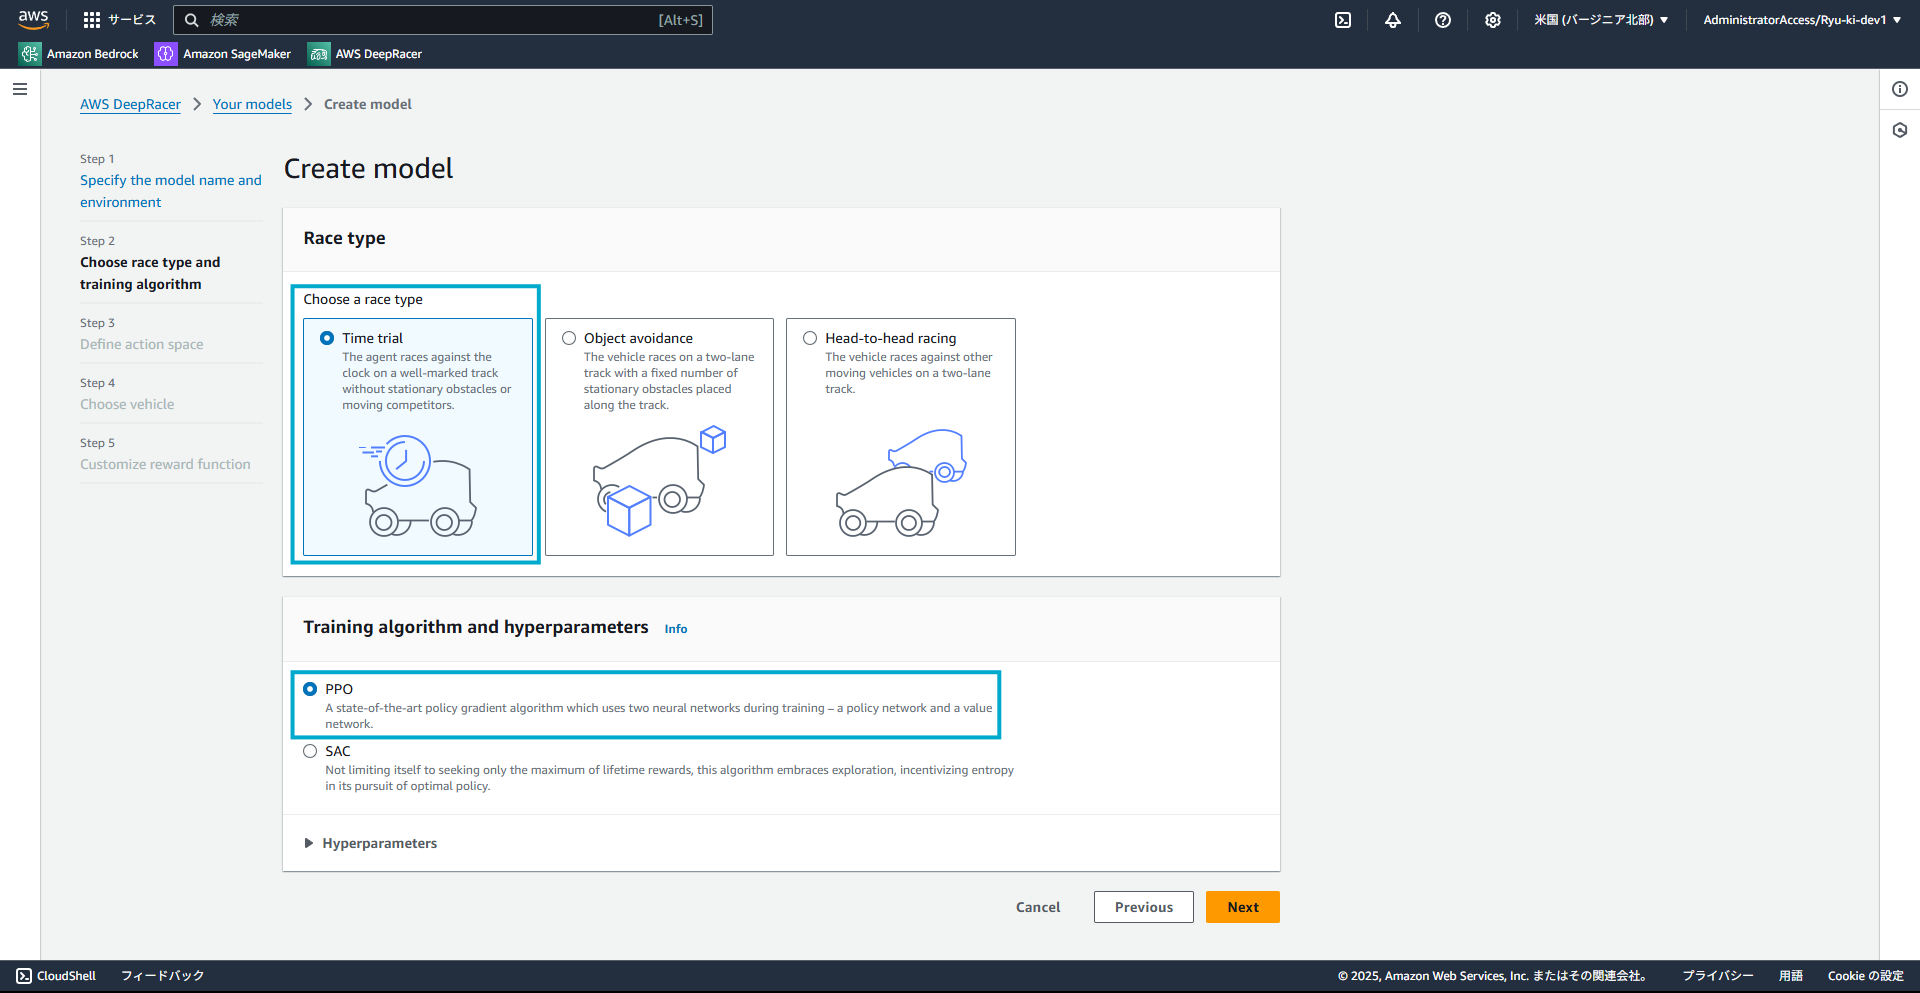
Task: Open Cookie の設定 in footer
Action: 1865,976
